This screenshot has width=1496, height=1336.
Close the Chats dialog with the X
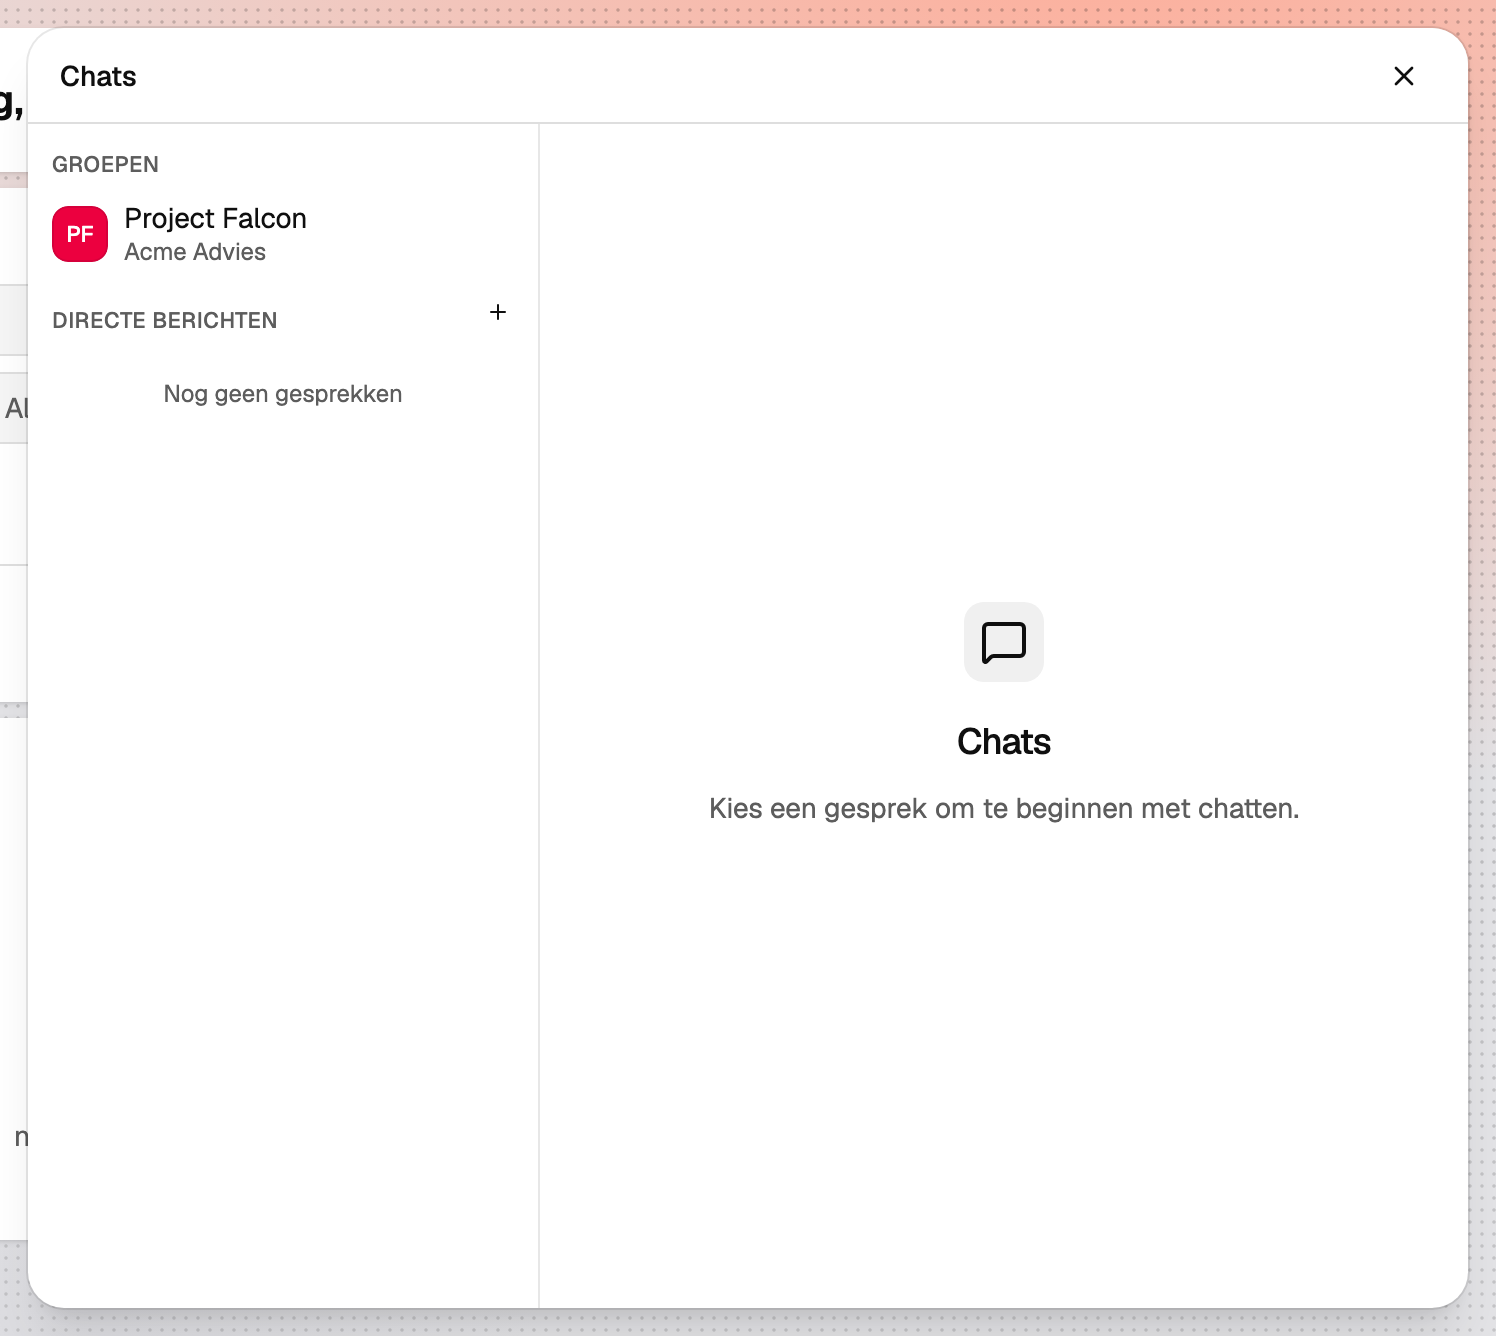click(x=1404, y=76)
